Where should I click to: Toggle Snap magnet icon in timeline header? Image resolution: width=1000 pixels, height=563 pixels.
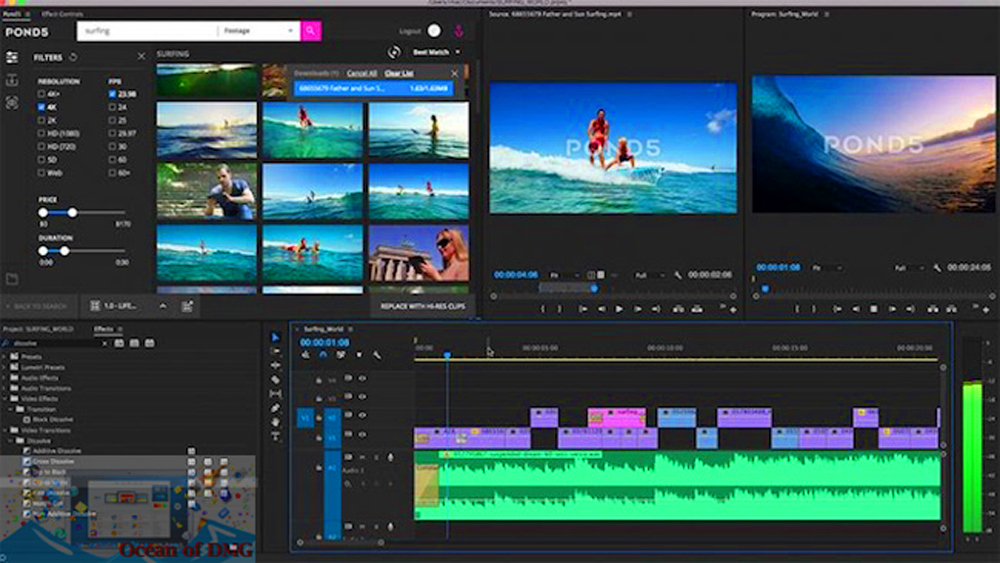323,355
